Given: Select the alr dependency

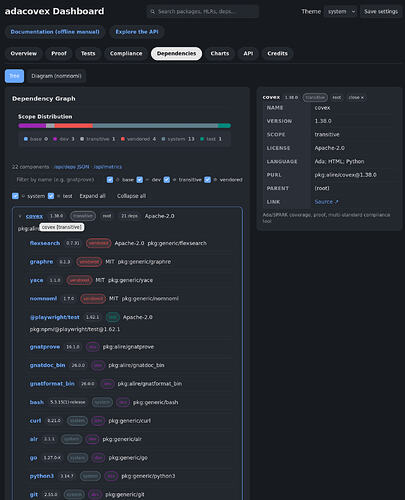Looking at the screenshot, I should (x=34, y=439).
